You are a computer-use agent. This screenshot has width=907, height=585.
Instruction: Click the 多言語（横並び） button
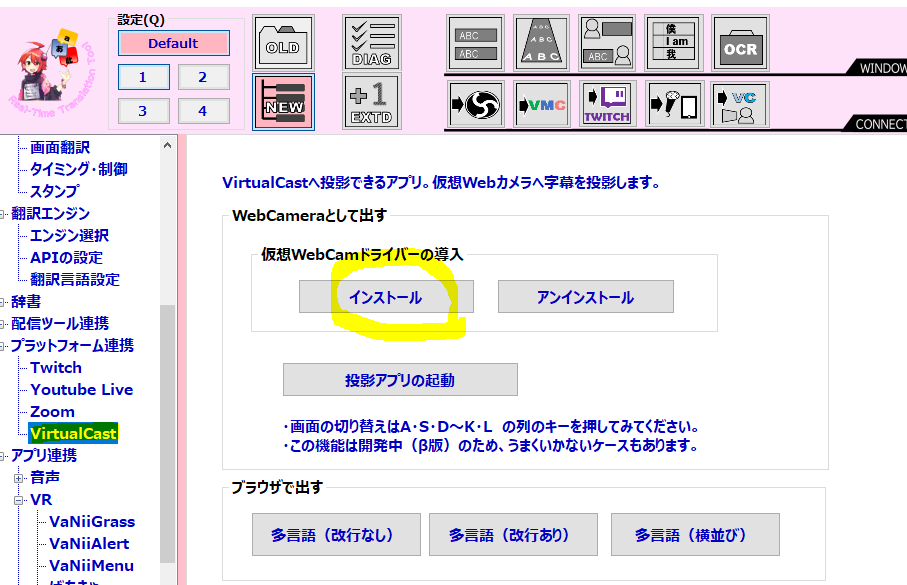coord(695,535)
